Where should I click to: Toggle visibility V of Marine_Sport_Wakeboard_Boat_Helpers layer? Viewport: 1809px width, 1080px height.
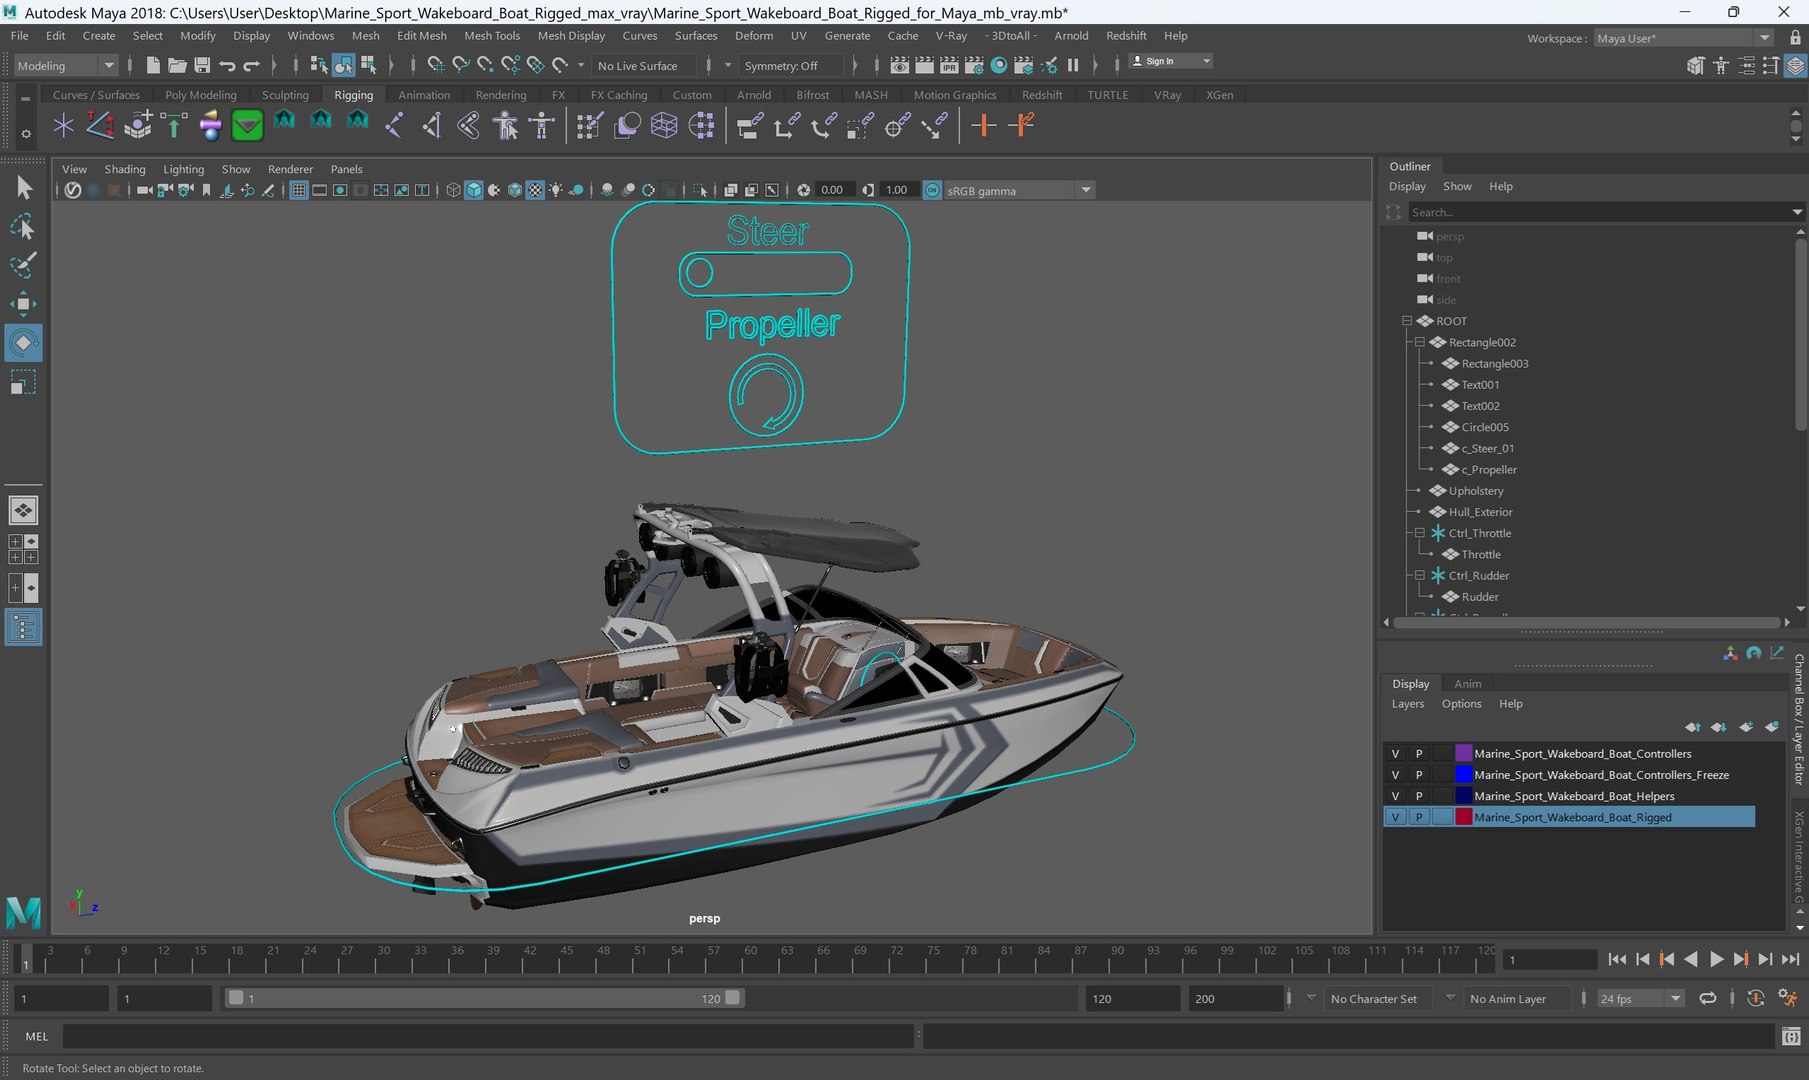pyautogui.click(x=1395, y=796)
